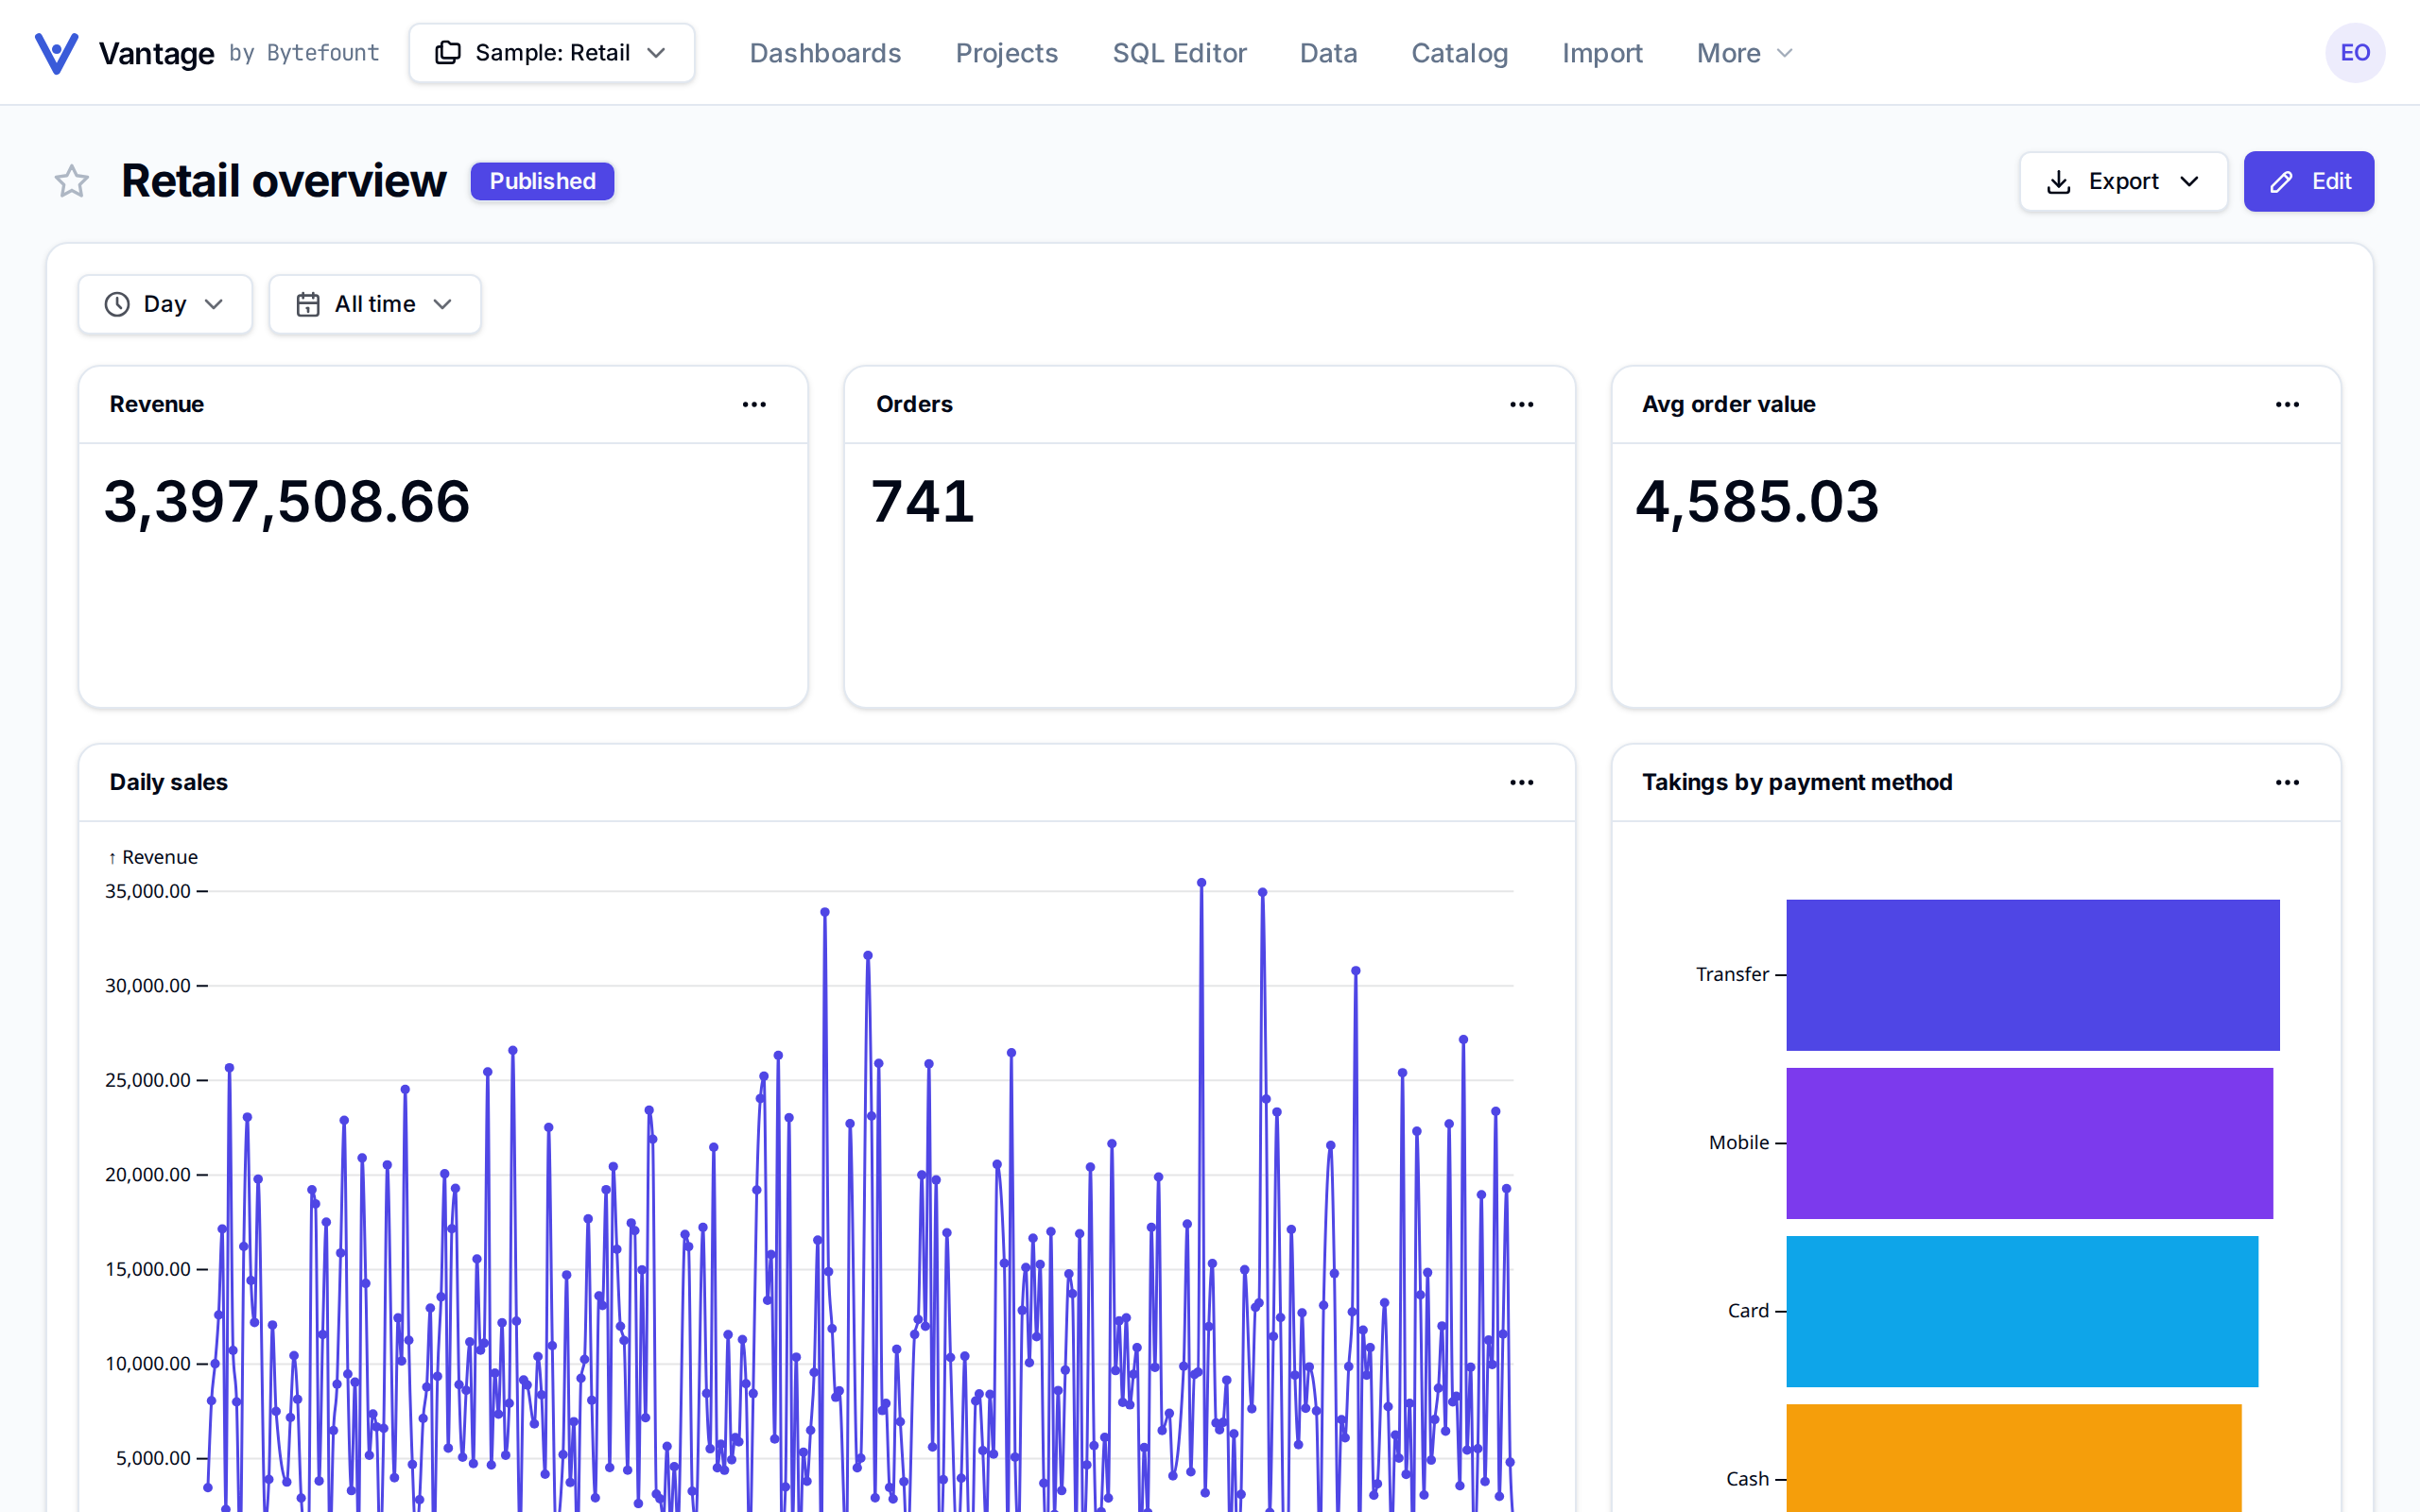2420x1512 pixels.
Task: Open the Daily sales chart options
Action: [x=1521, y=782]
